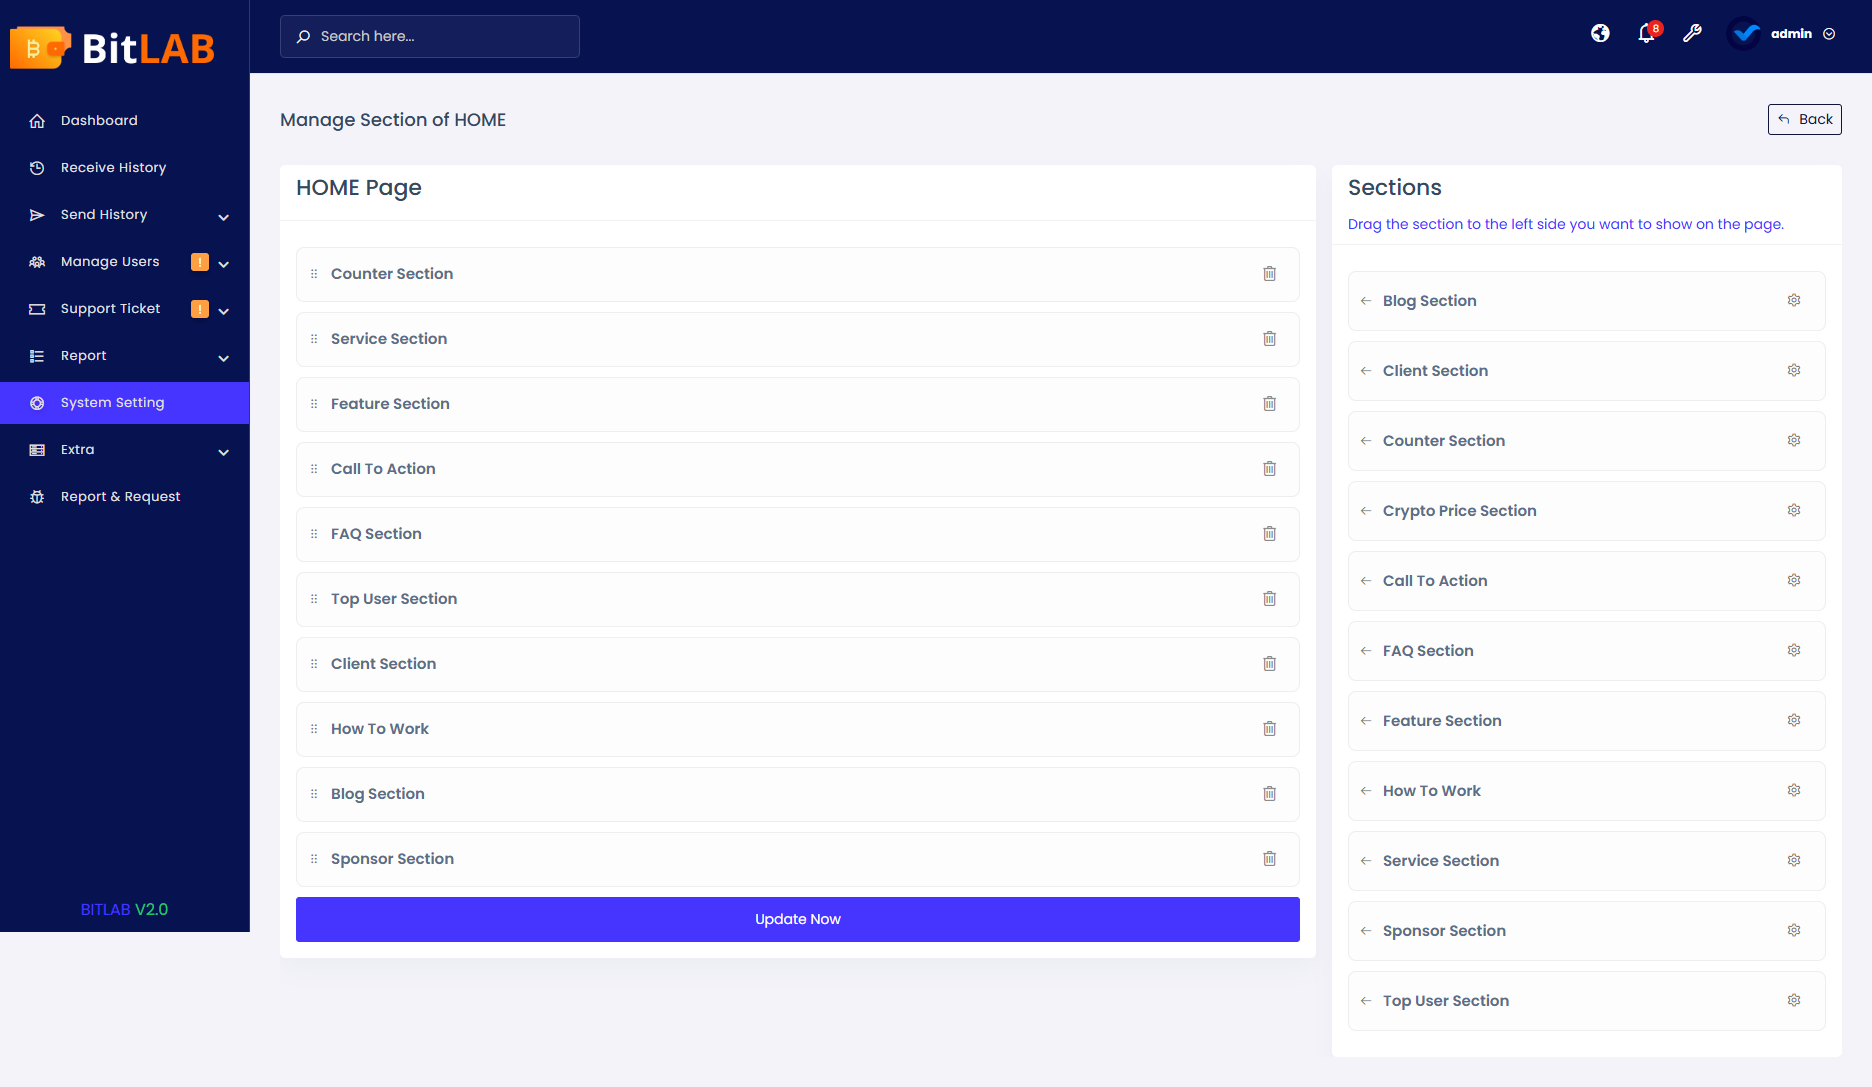Click the BitLAB logo in the sidebar
This screenshot has height=1087, width=1872.
coord(112,46)
